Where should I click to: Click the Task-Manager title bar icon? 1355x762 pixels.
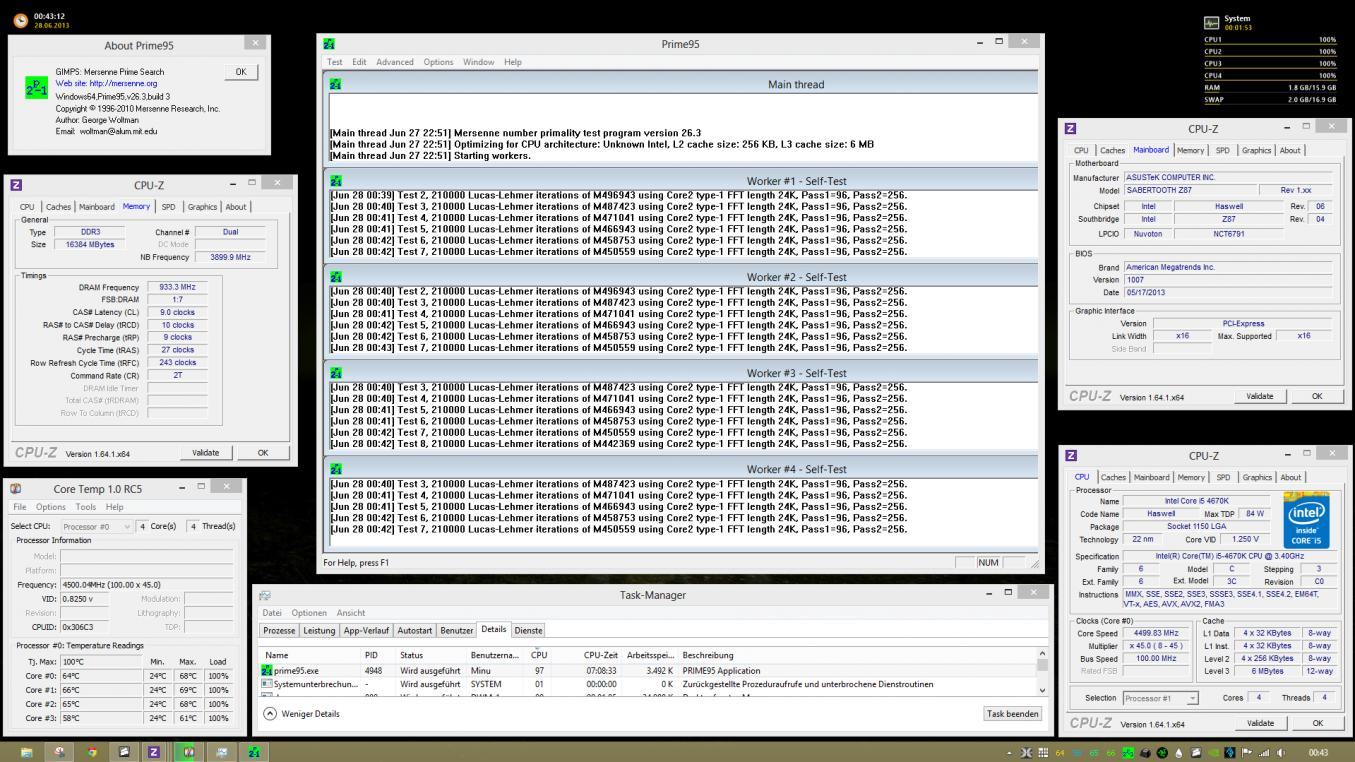coord(265,595)
